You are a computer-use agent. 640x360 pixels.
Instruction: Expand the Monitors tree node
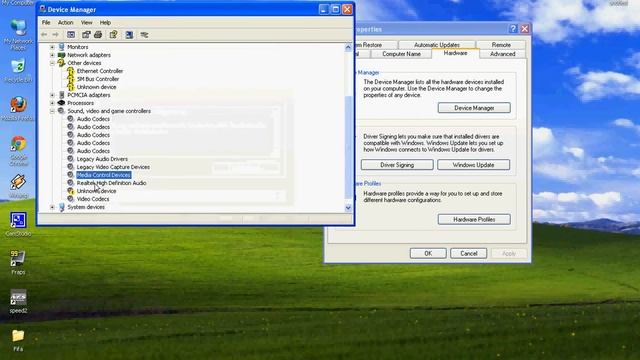pyautogui.click(x=52, y=47)
